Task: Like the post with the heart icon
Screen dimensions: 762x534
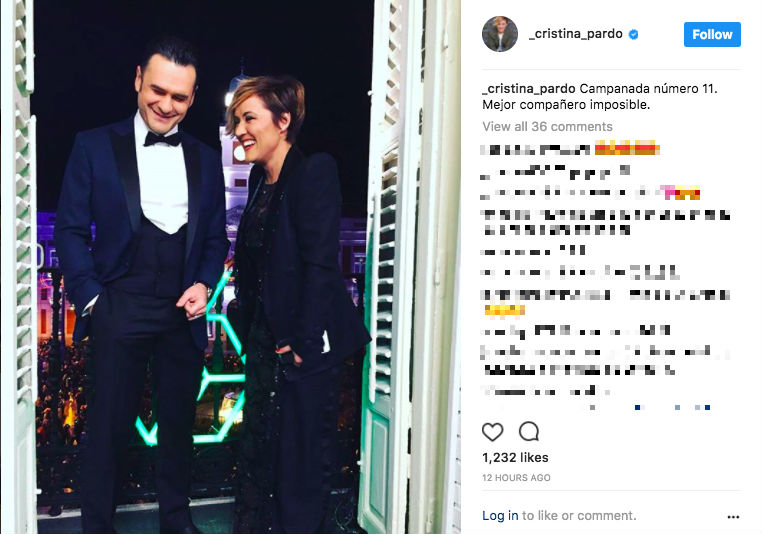Action: 492,431
